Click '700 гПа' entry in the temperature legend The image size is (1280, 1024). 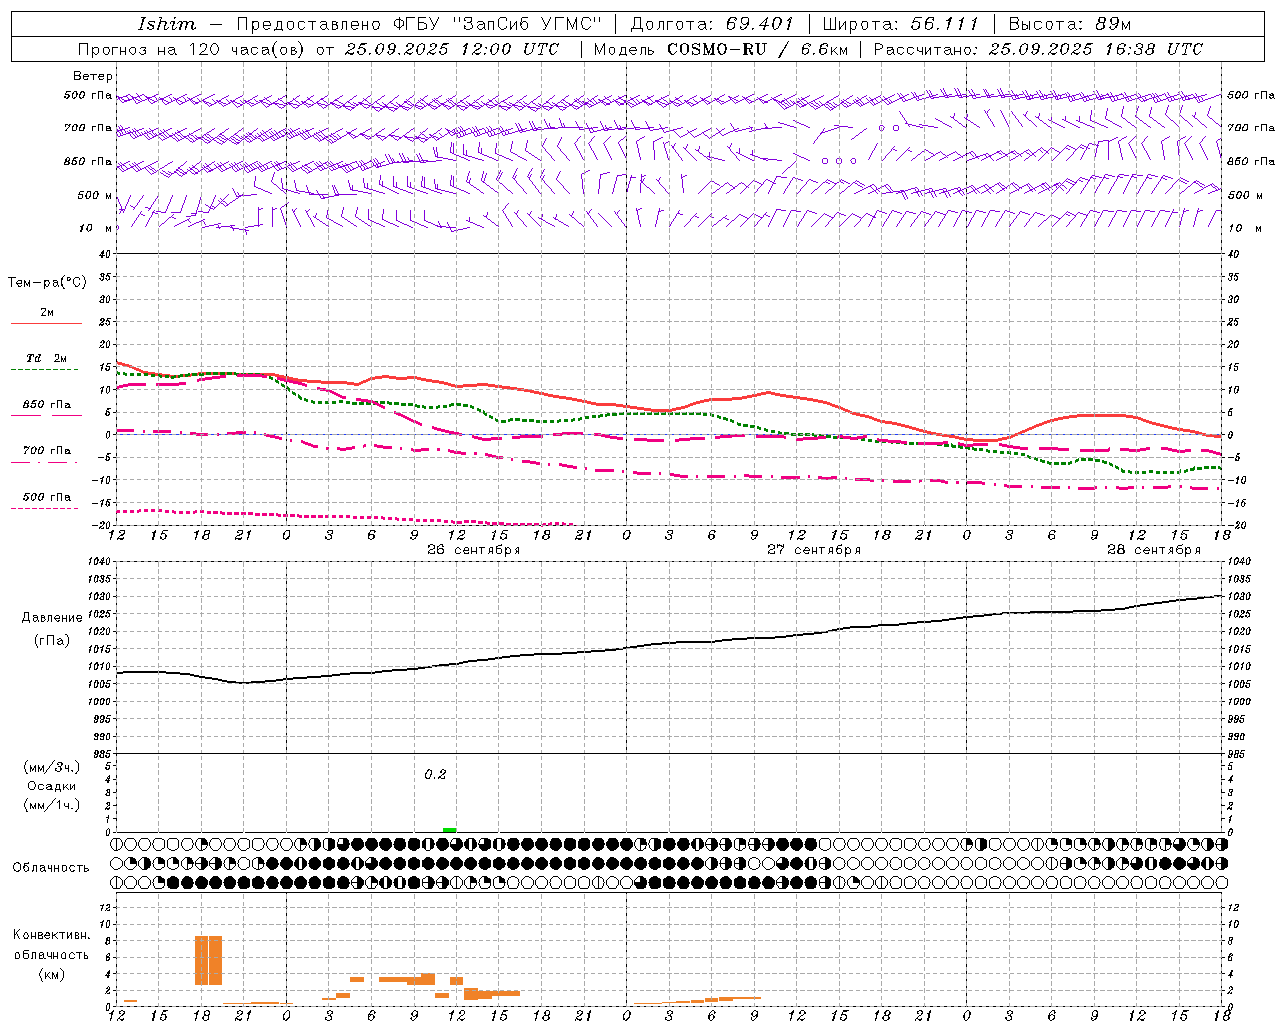(47, 451)
